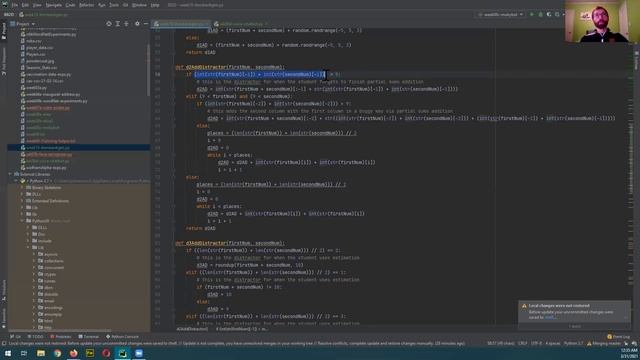640x360 pixels.
Task: Click webcam video thumbnail overlay
Action: [602, 21]
